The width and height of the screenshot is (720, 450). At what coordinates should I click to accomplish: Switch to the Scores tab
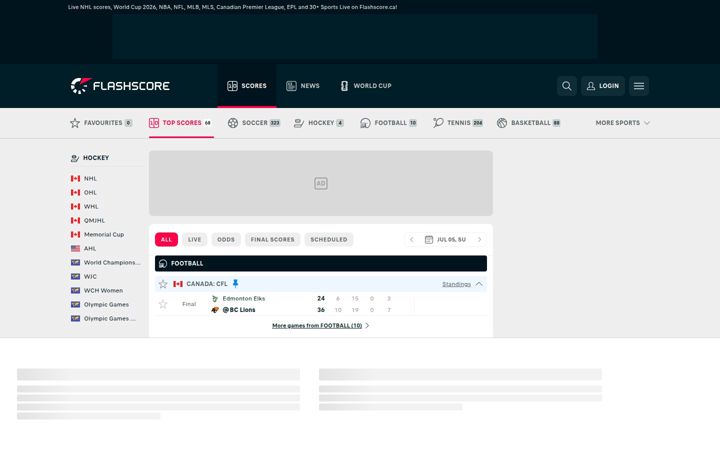[247, 86]
